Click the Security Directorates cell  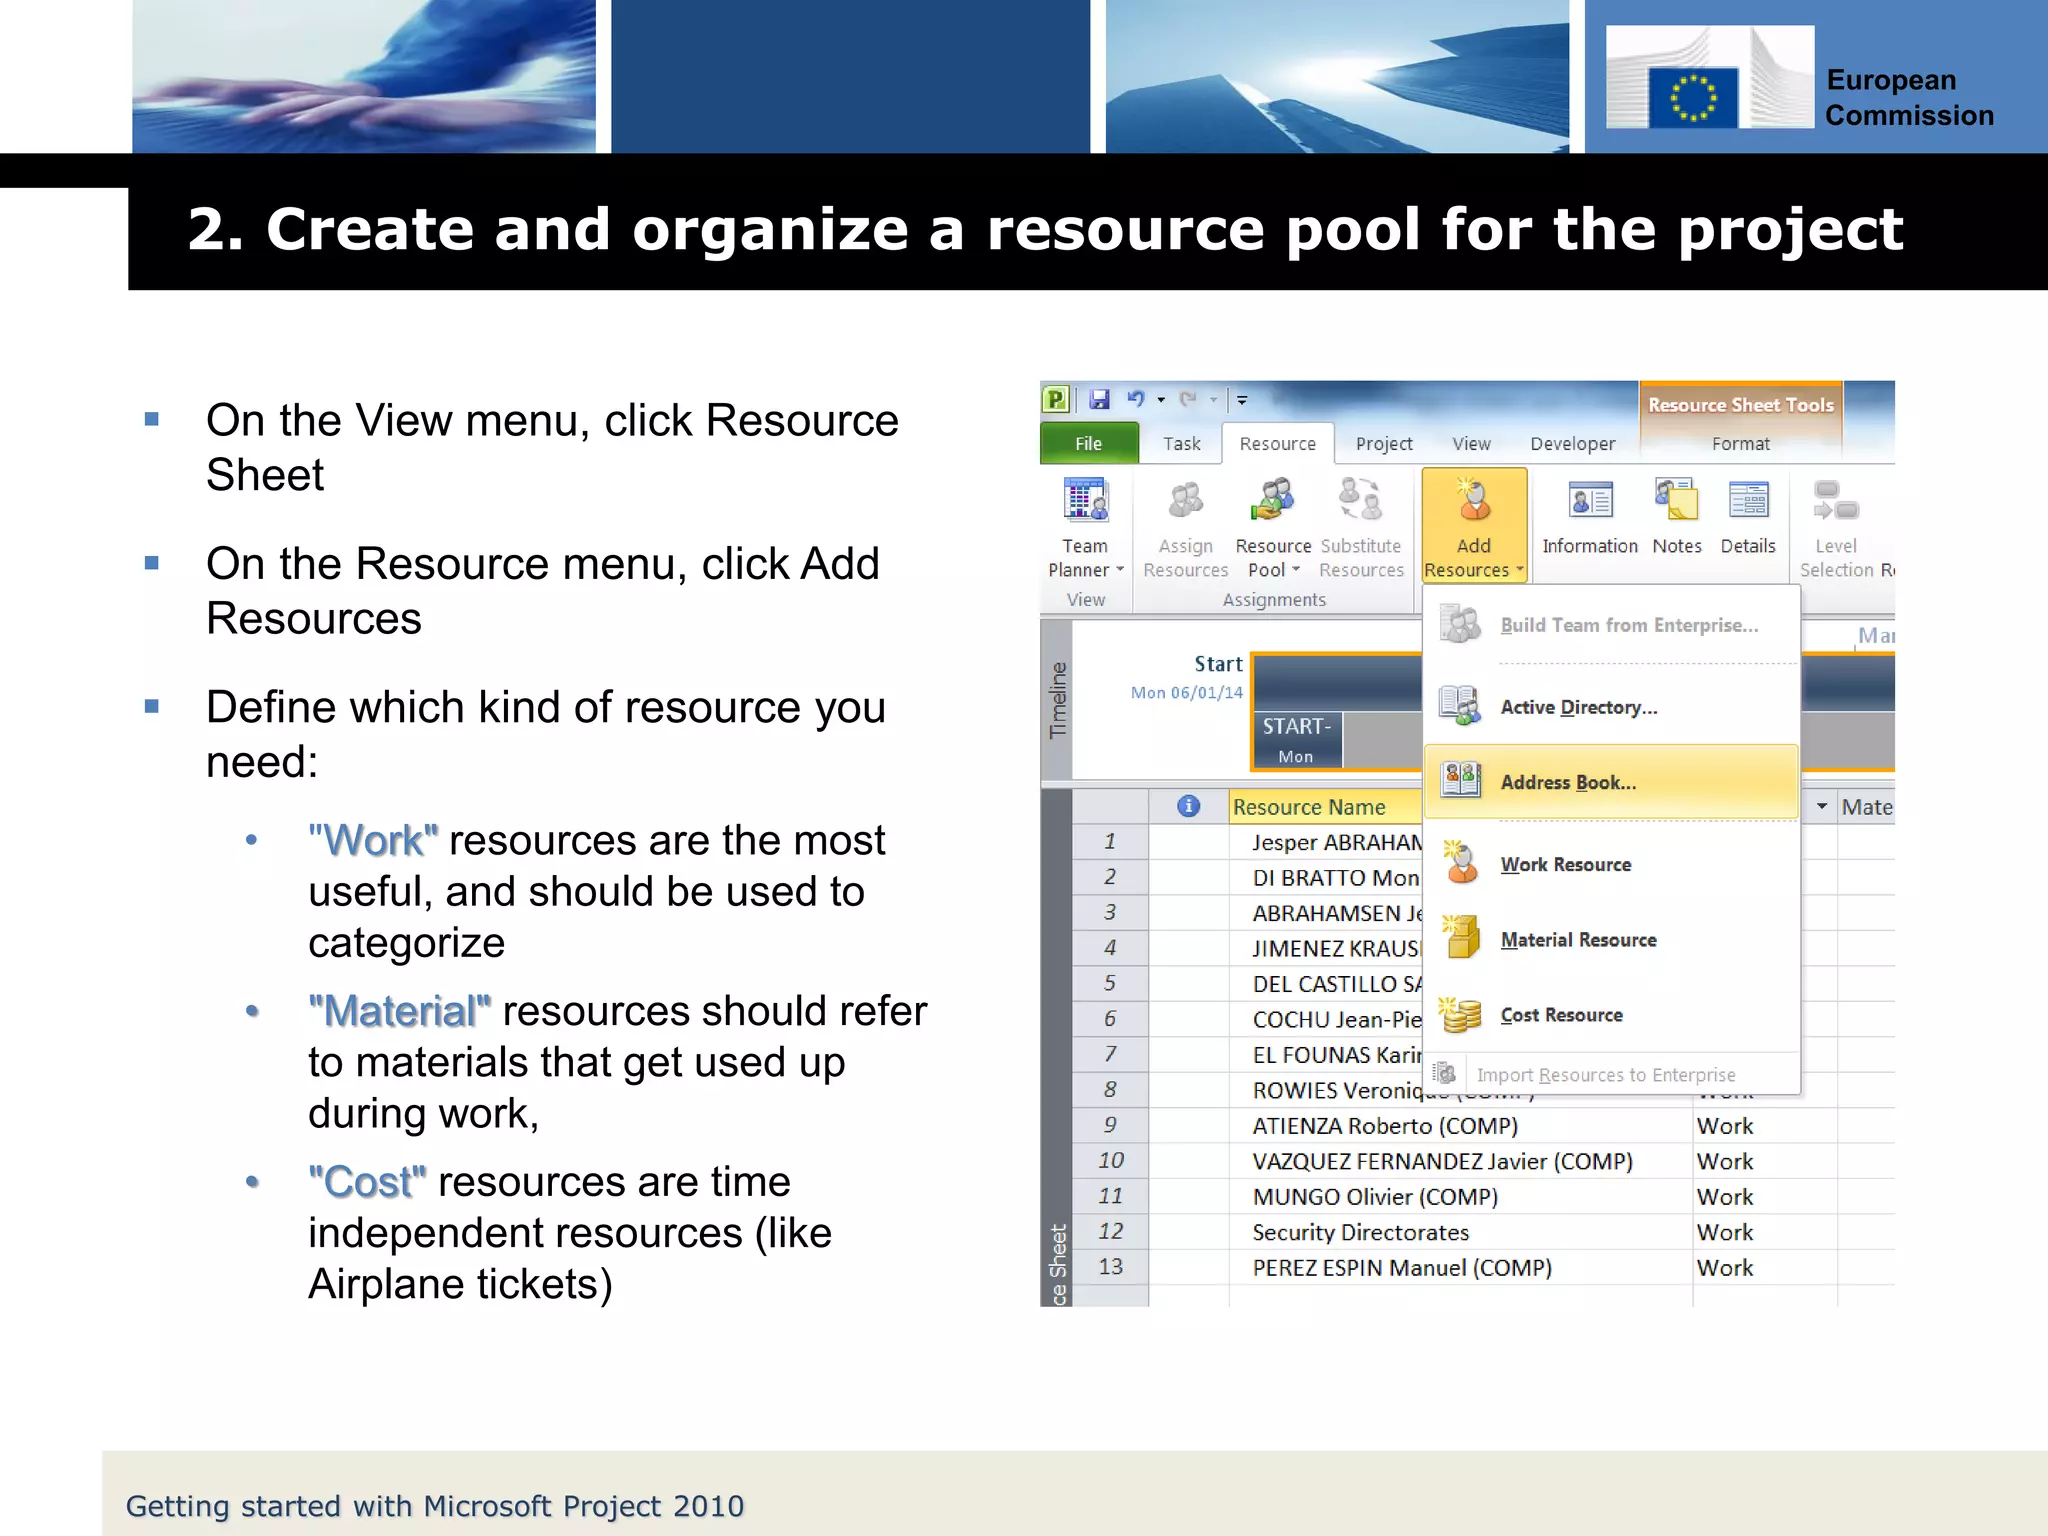coord(1460,1232)
